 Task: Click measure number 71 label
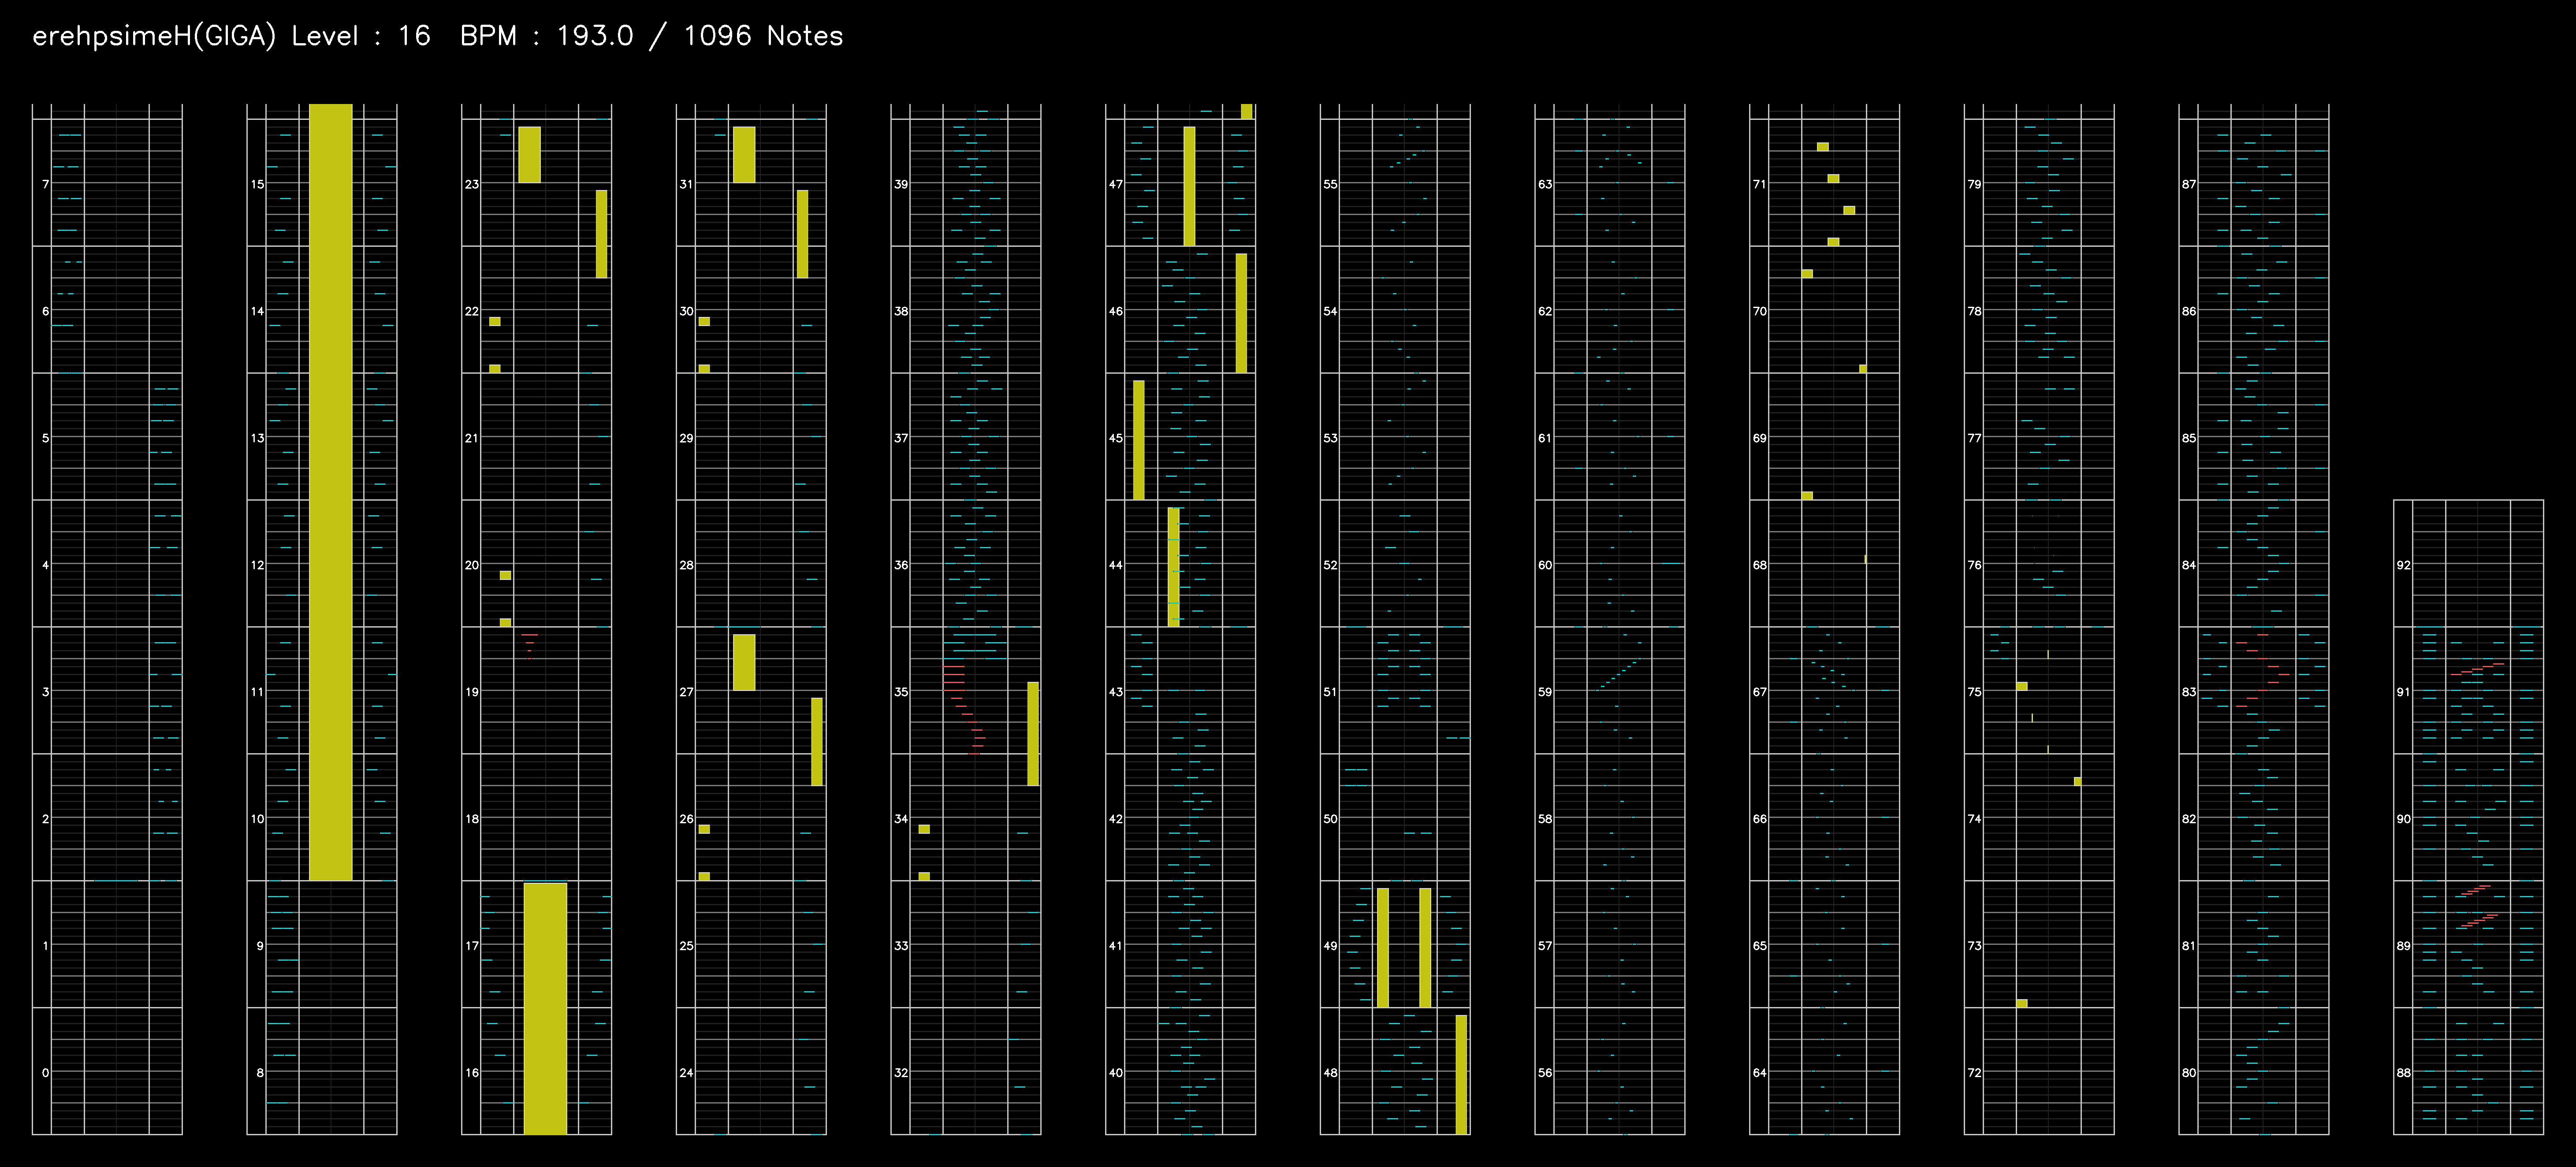(1760, 184)
